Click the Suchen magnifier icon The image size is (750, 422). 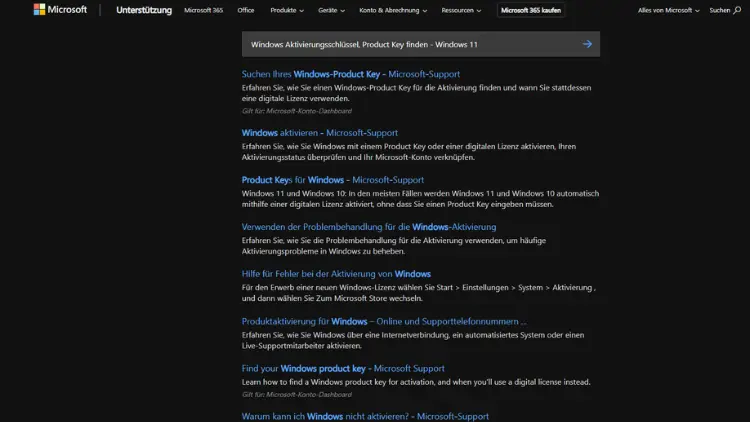pos(735,10)
